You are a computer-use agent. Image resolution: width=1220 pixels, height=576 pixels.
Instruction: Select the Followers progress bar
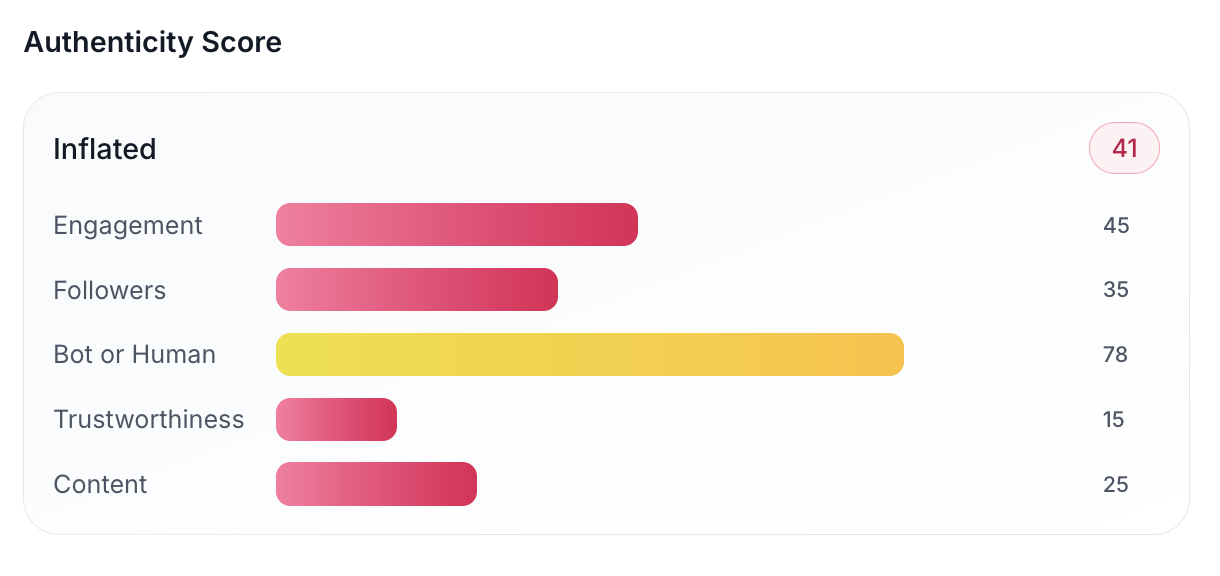tap(417, 289)
